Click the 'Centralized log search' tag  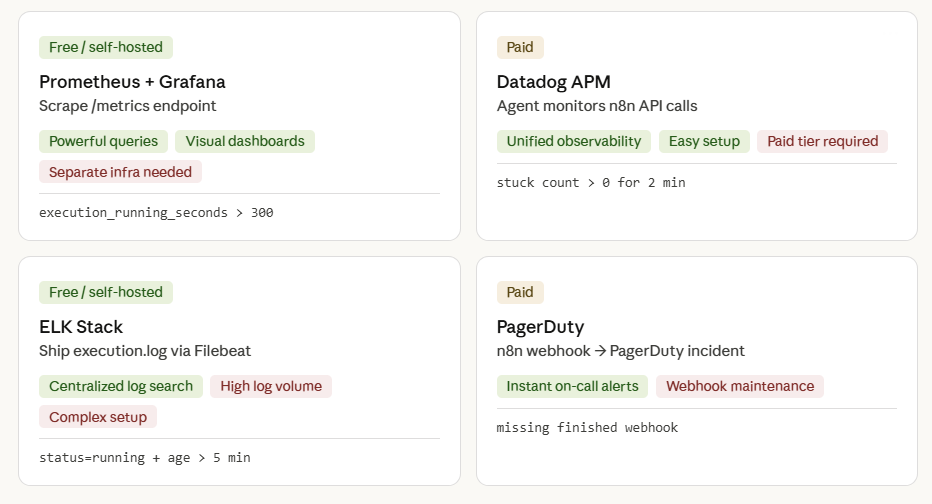121,386
